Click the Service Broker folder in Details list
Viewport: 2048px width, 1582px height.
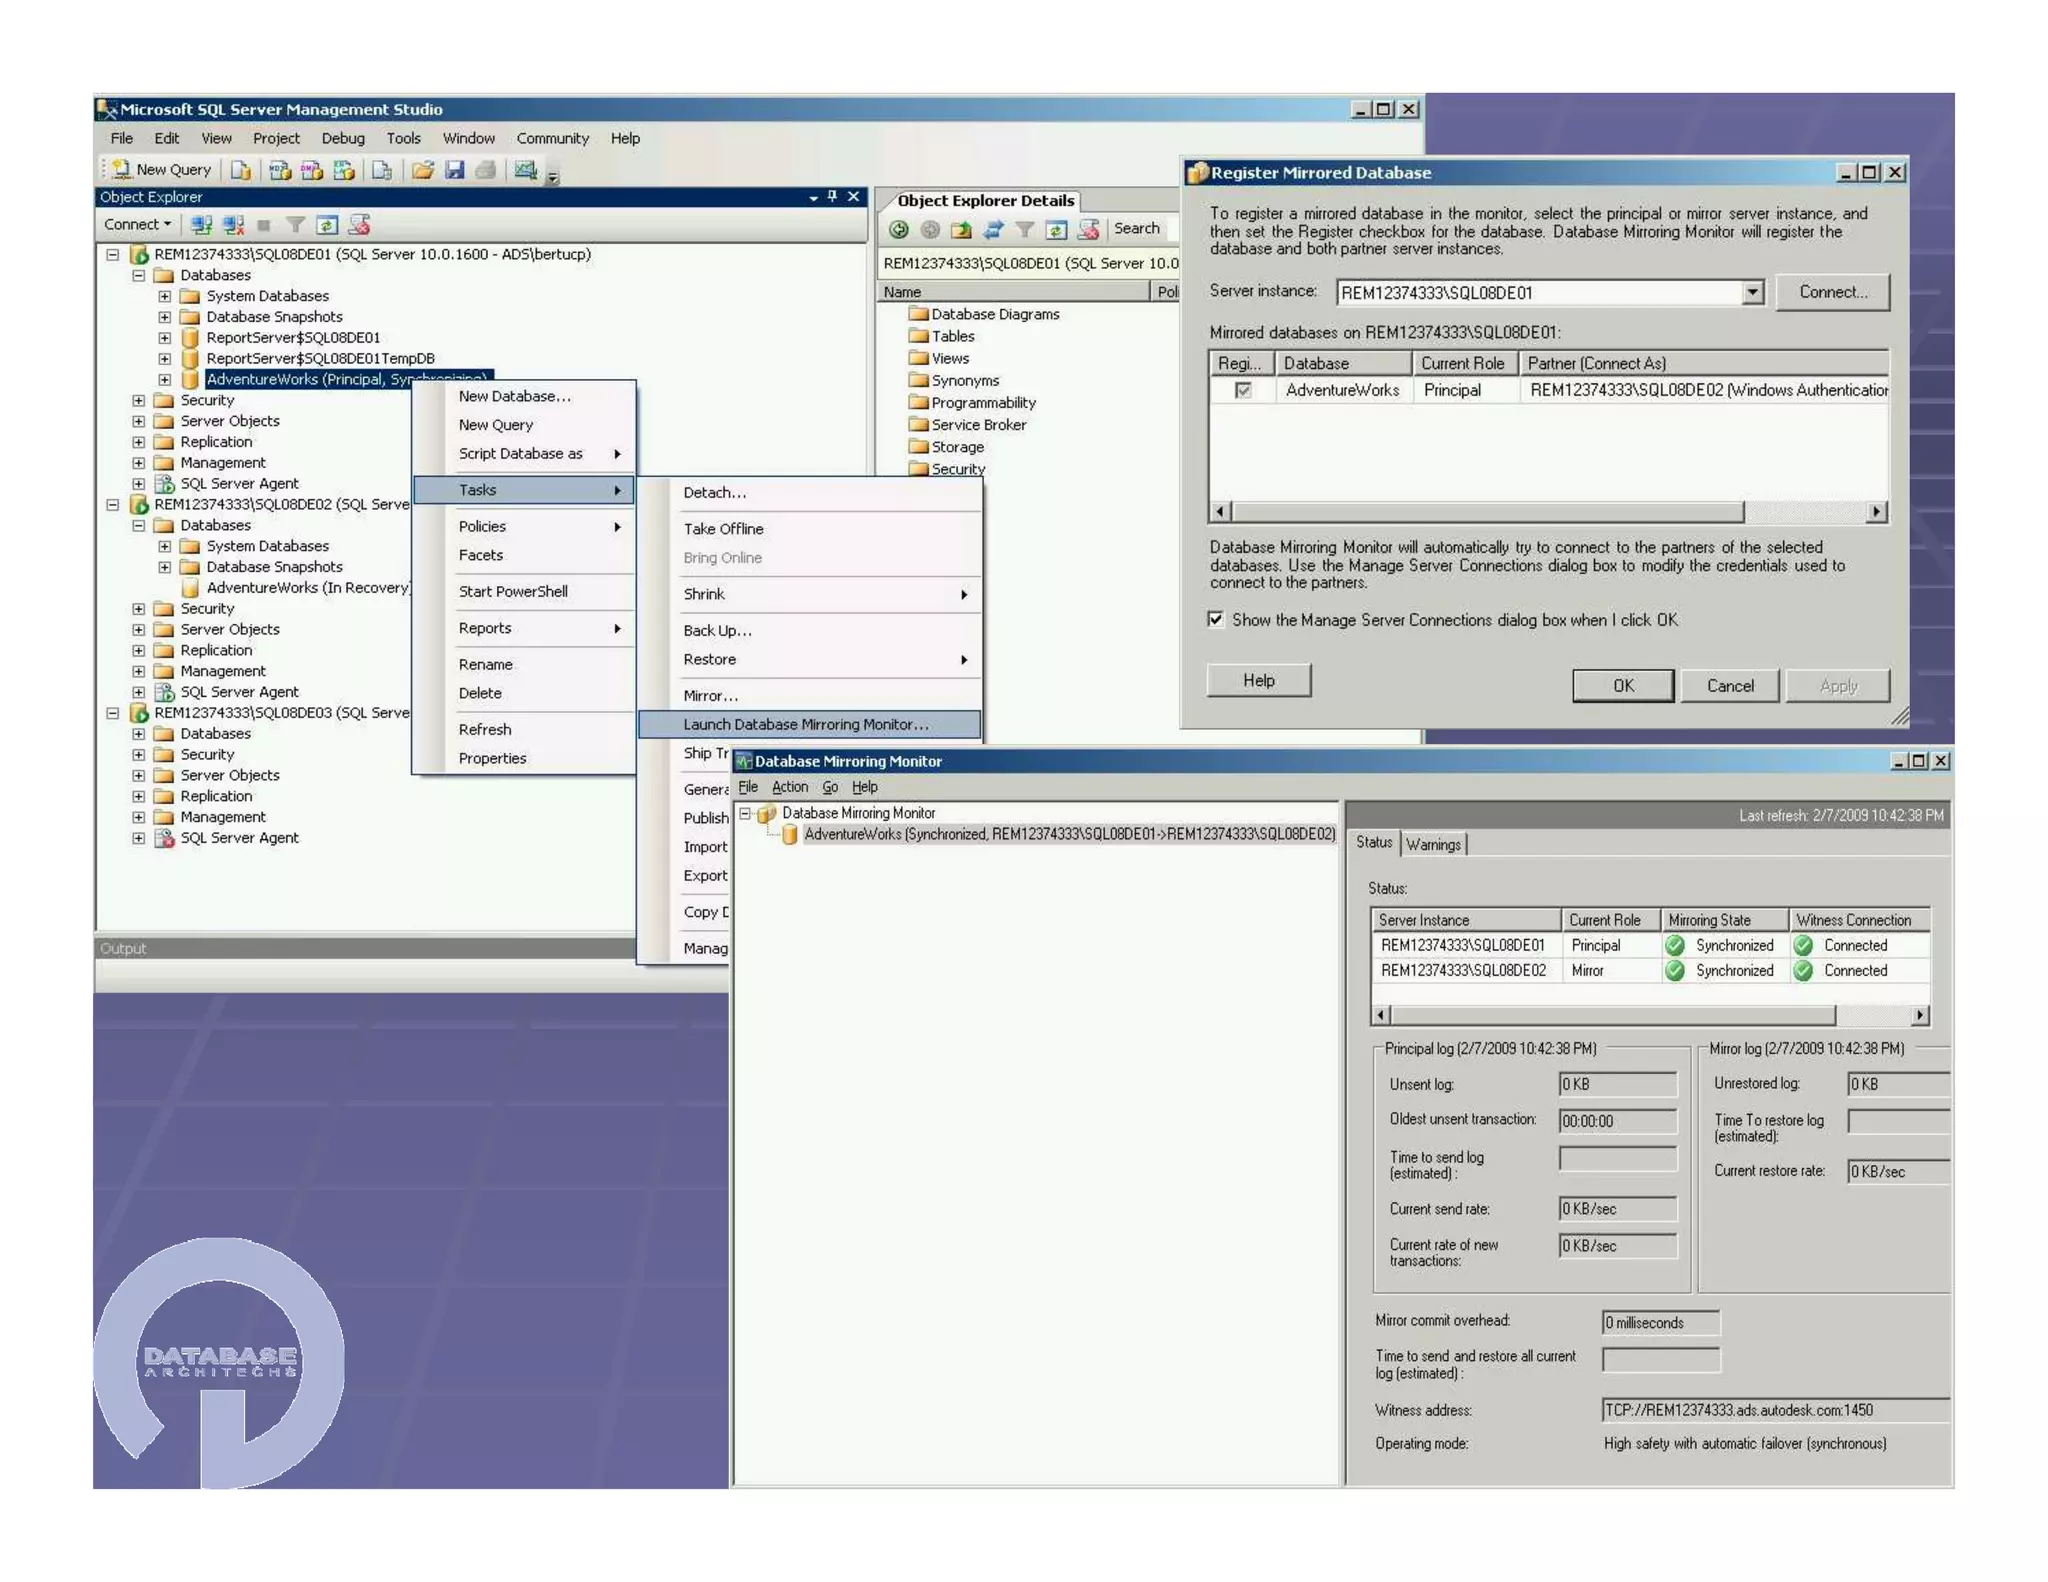(x=967, y=424)
